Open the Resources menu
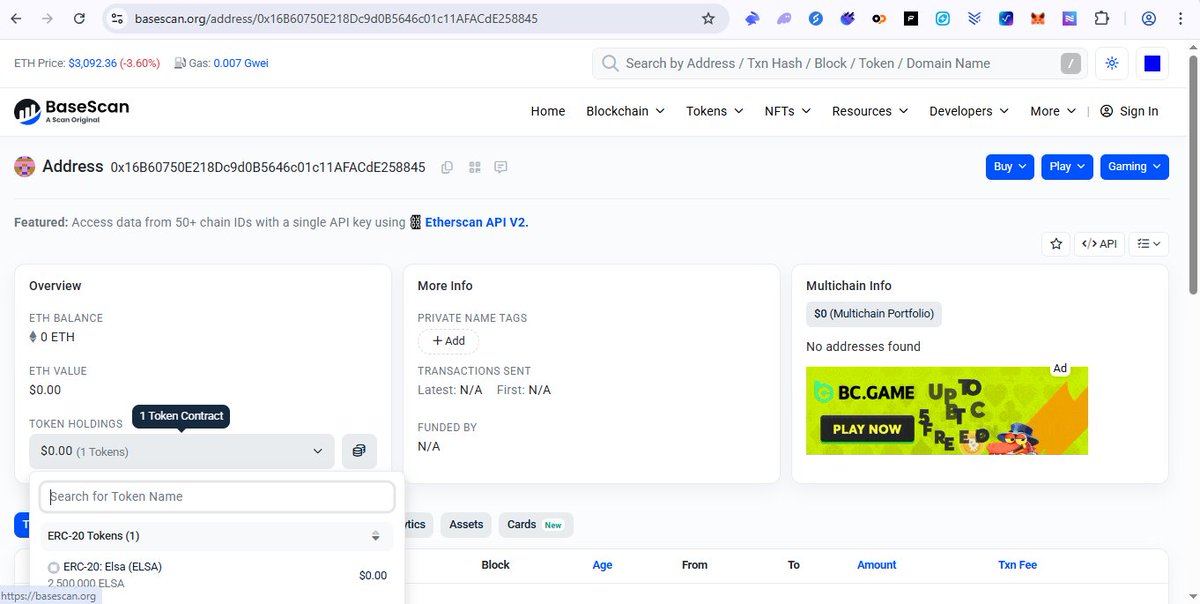The height and width of the screenshot is (604, 1200). pos(870,111)
